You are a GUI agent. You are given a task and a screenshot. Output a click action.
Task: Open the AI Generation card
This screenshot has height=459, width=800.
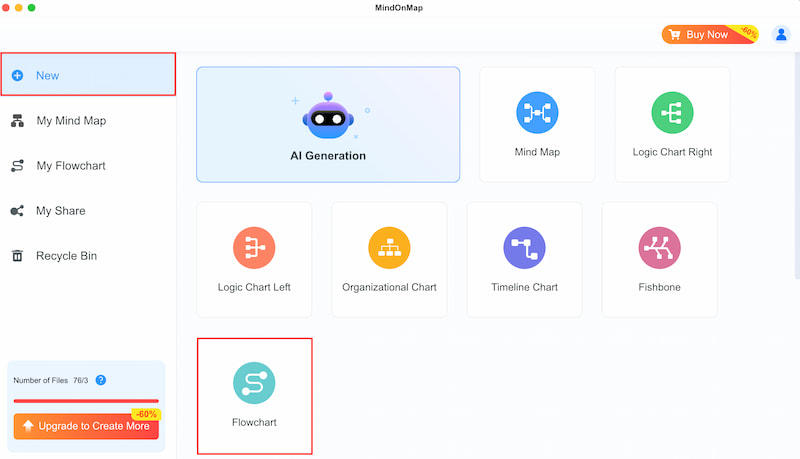pyautogui.click(x=328, y=124)
